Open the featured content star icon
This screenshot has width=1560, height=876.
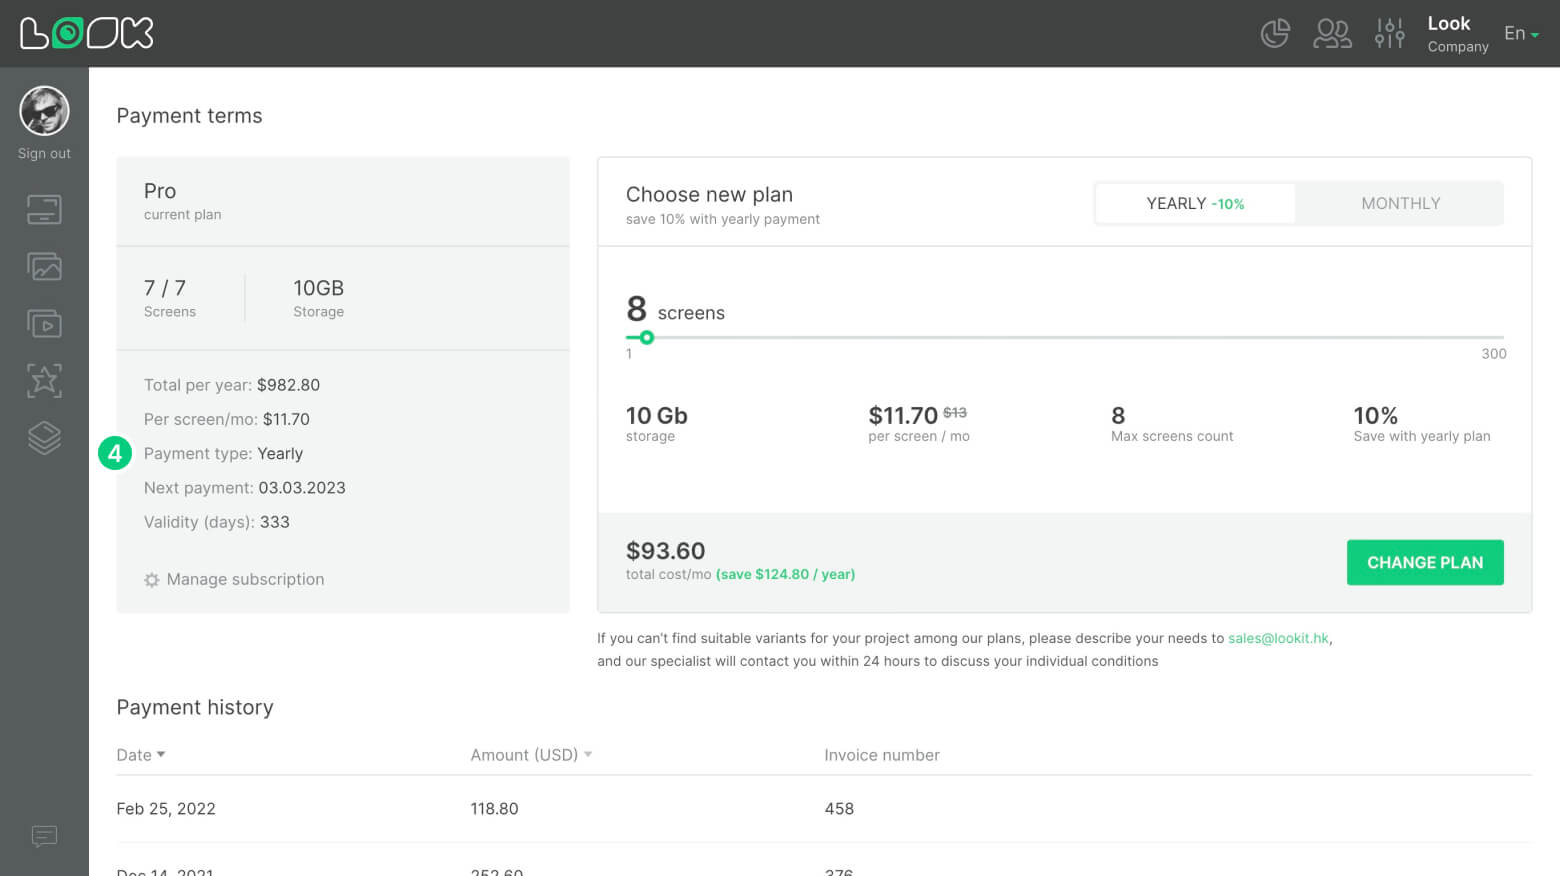coord(44,380)
